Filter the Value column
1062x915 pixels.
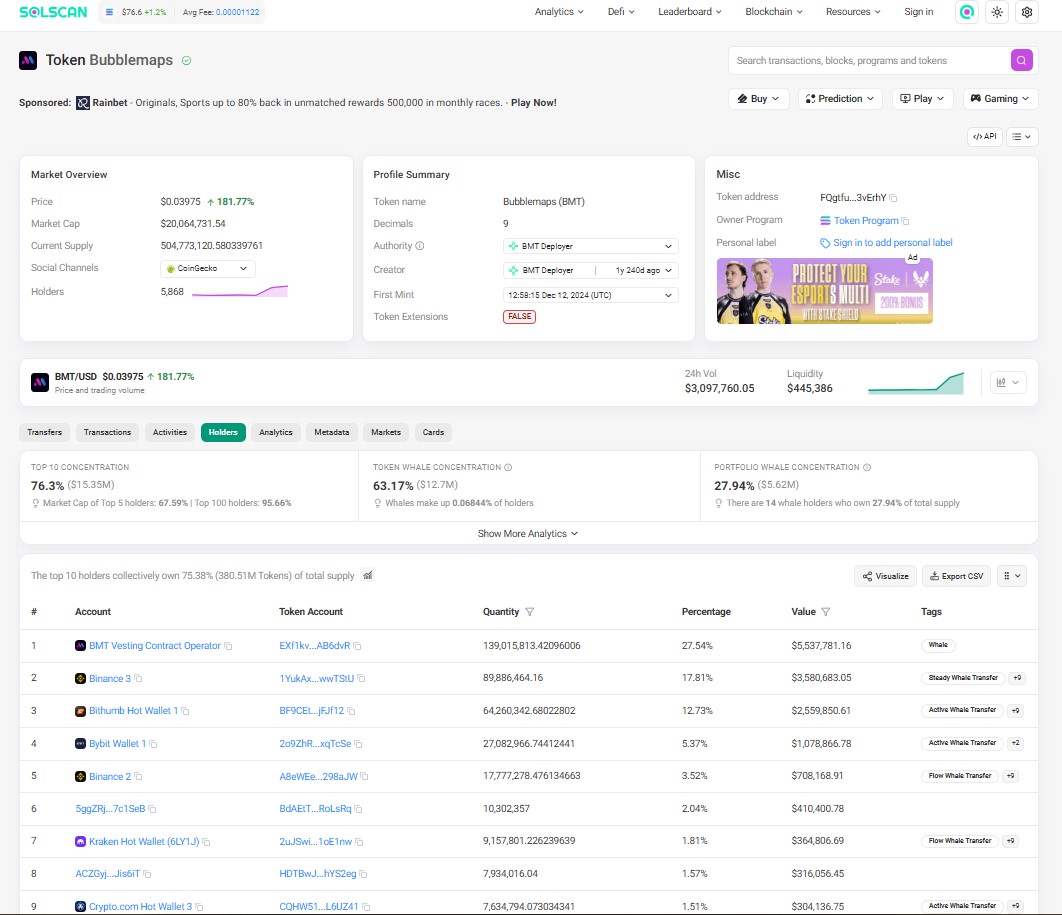point(826,612)
